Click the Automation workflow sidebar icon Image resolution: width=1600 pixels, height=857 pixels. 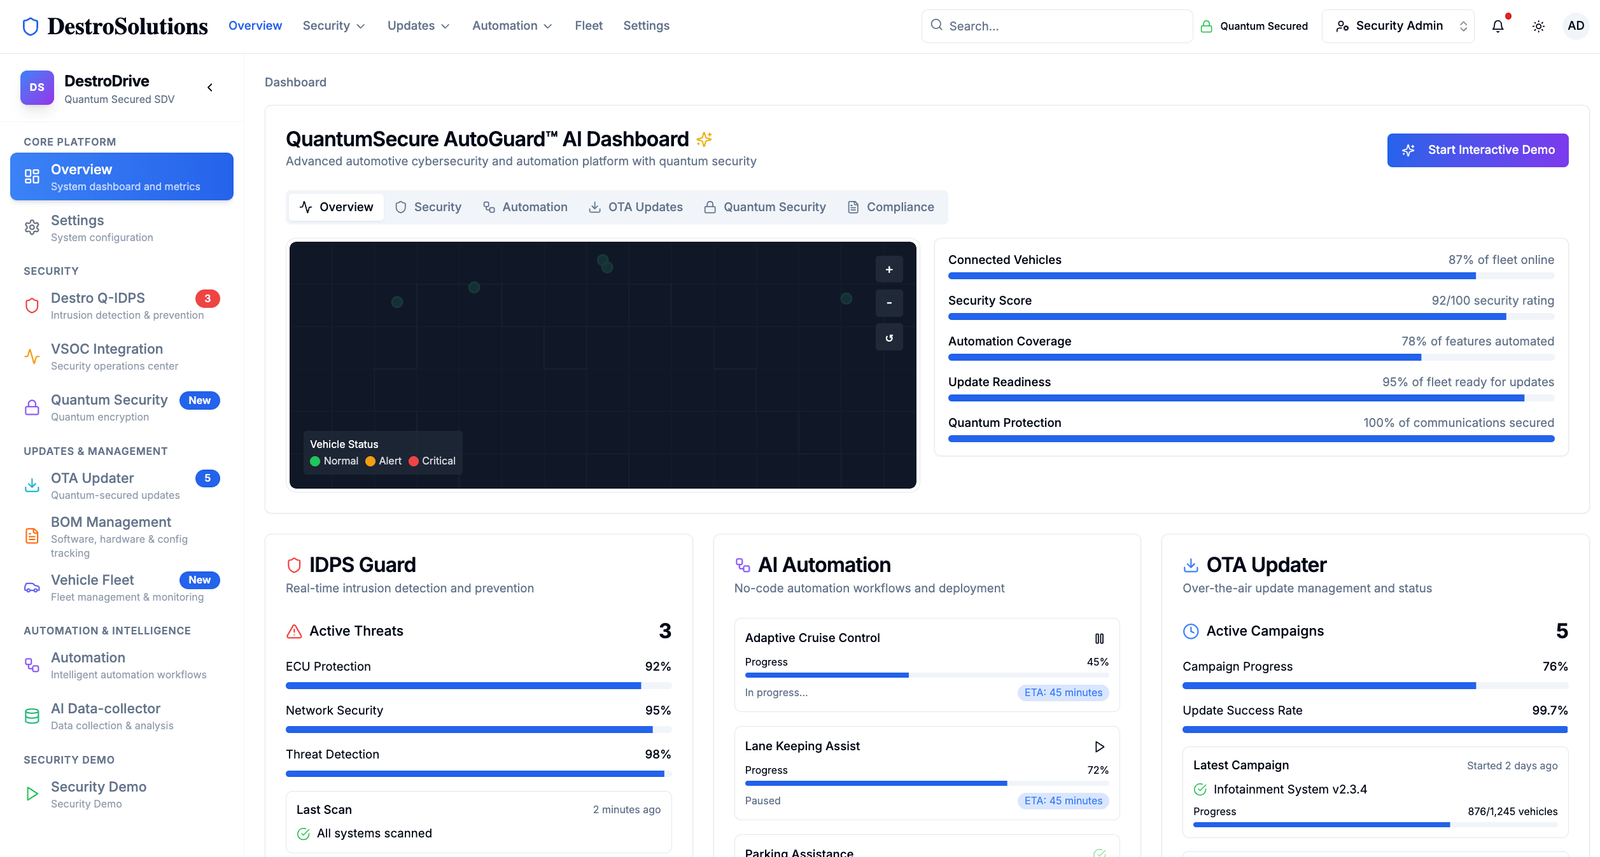(32, 665)
